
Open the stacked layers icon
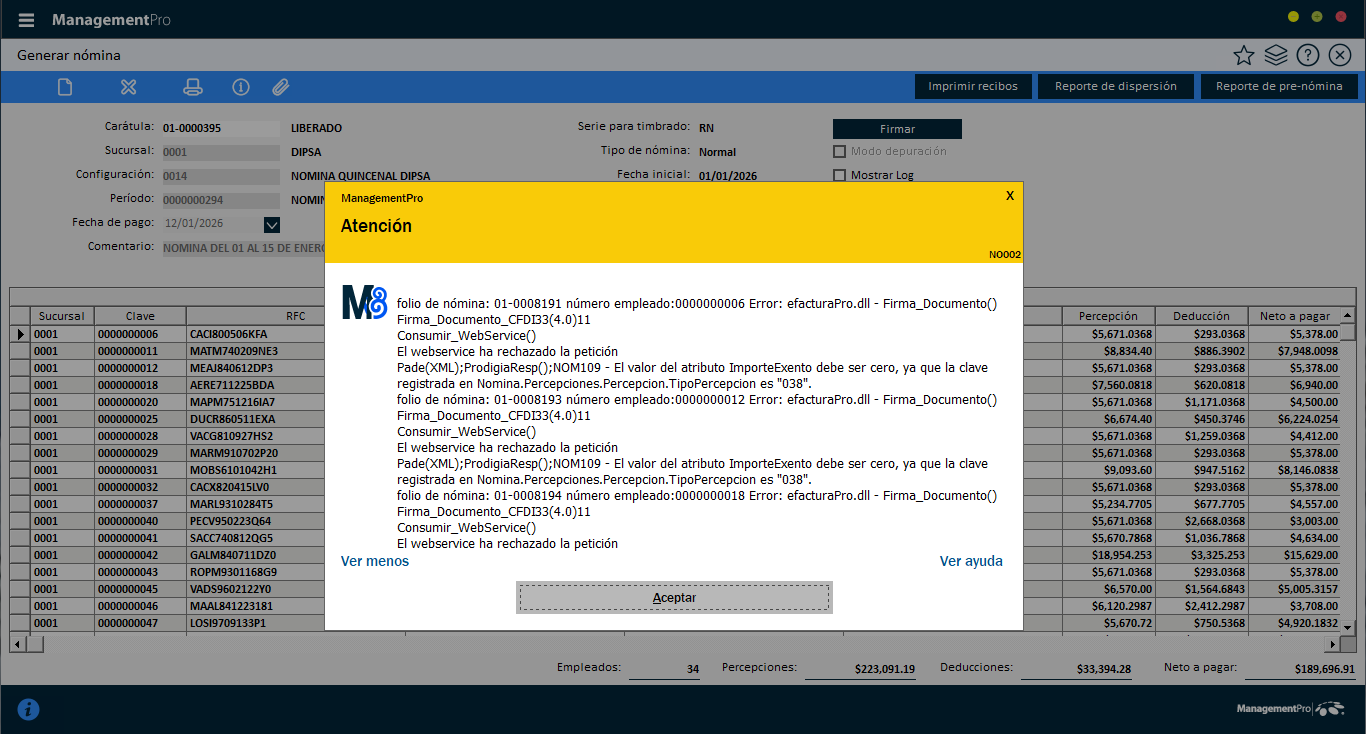(x=1275, y=55)
